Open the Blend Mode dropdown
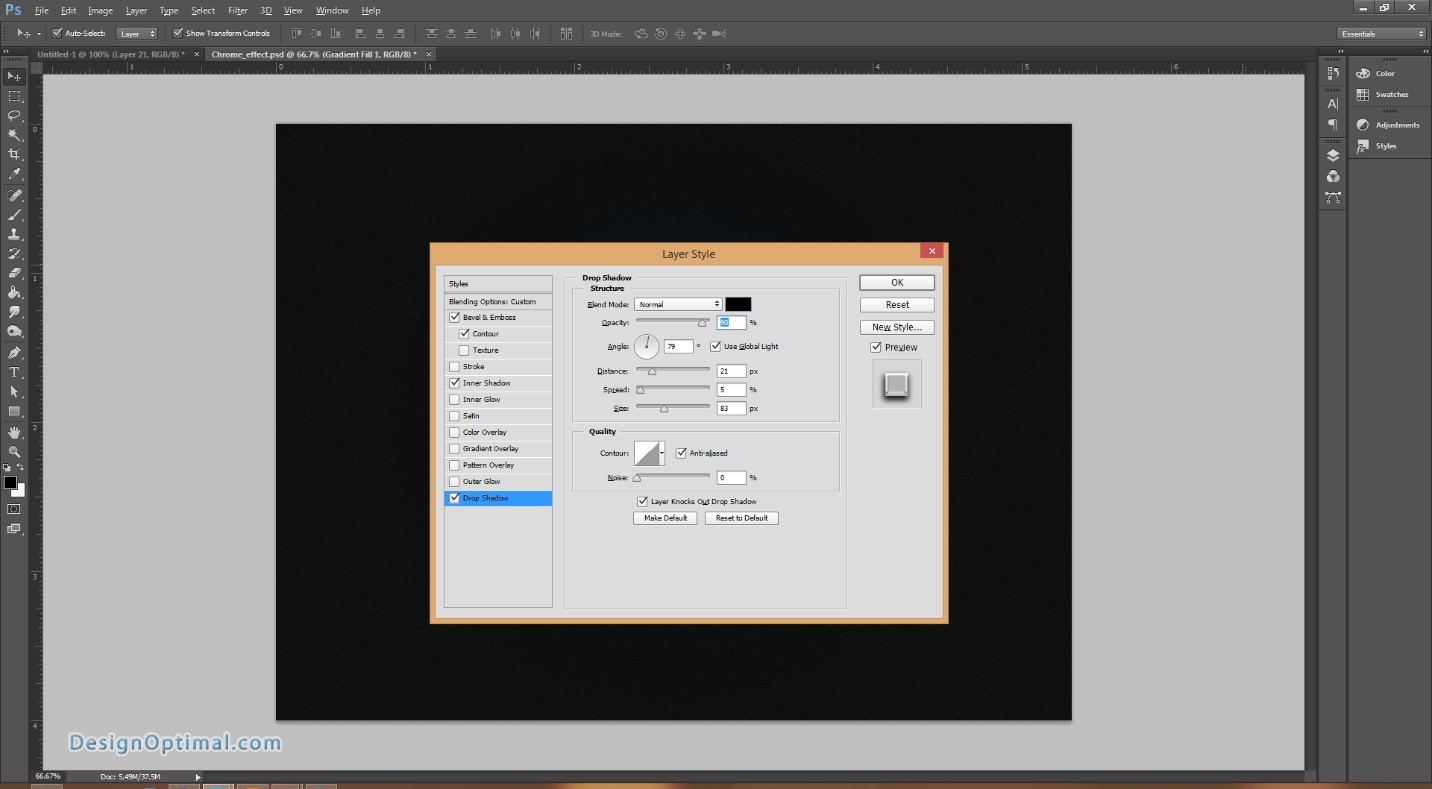 click(678, 304)
